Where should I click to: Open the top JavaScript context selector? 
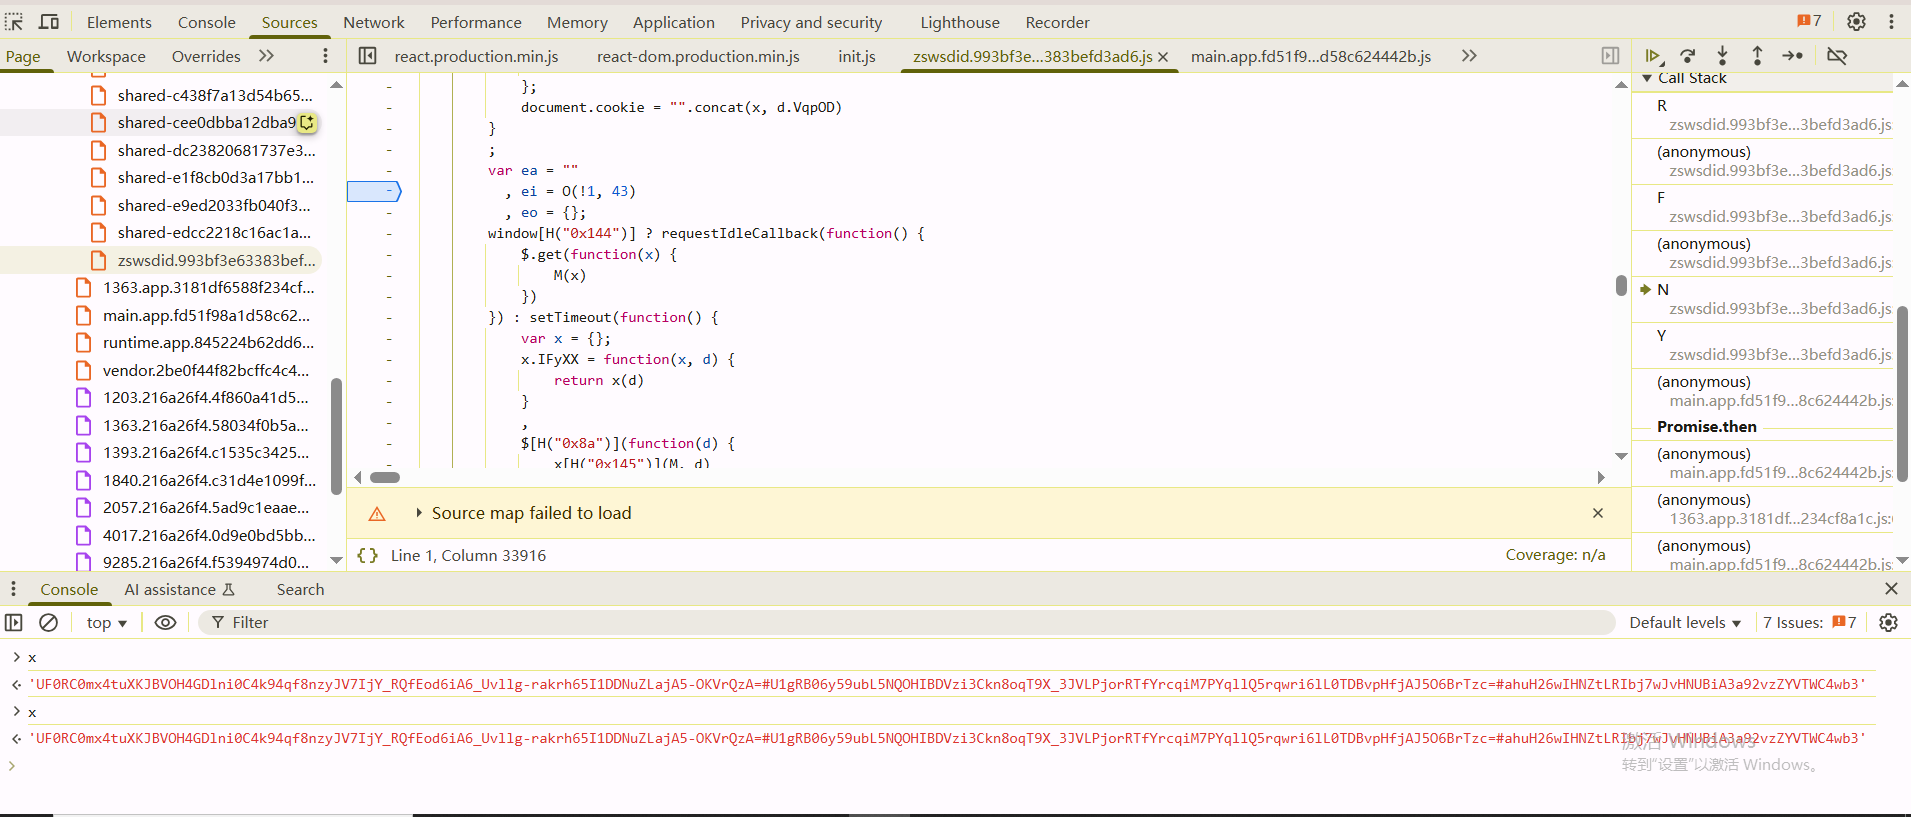(x=106, y=622)
